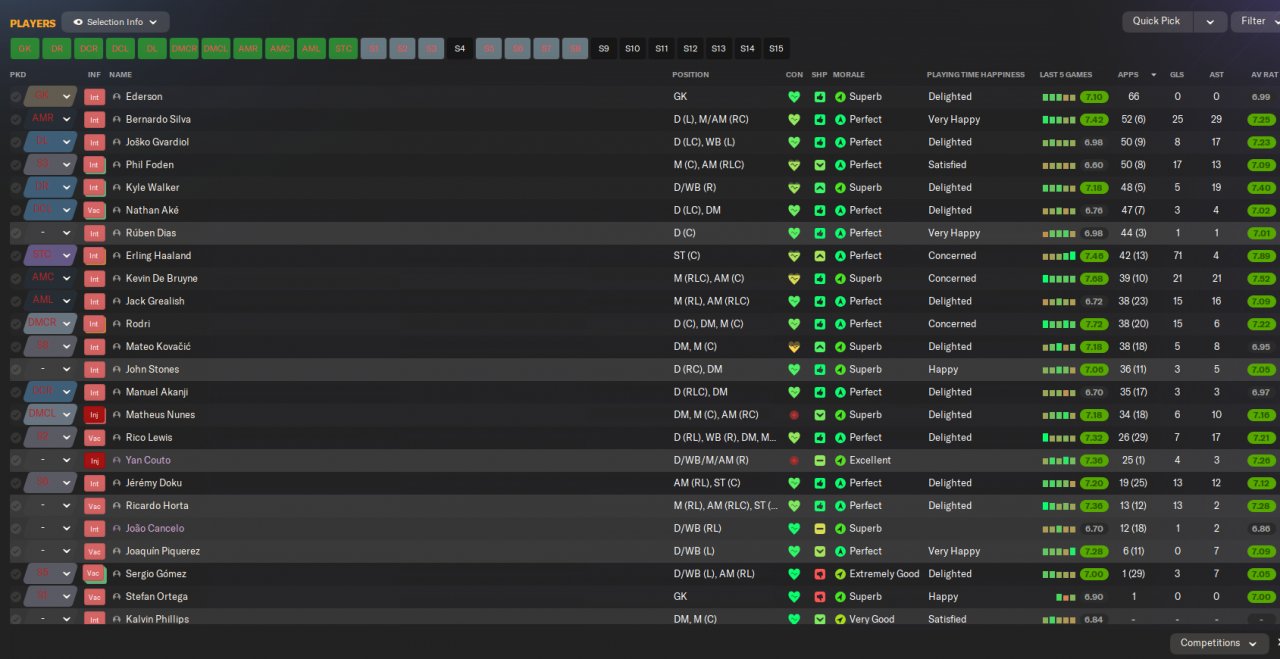Screen dimensions: 1280x659
Task: Select the GK position slot button
Action: click(25, 48)
